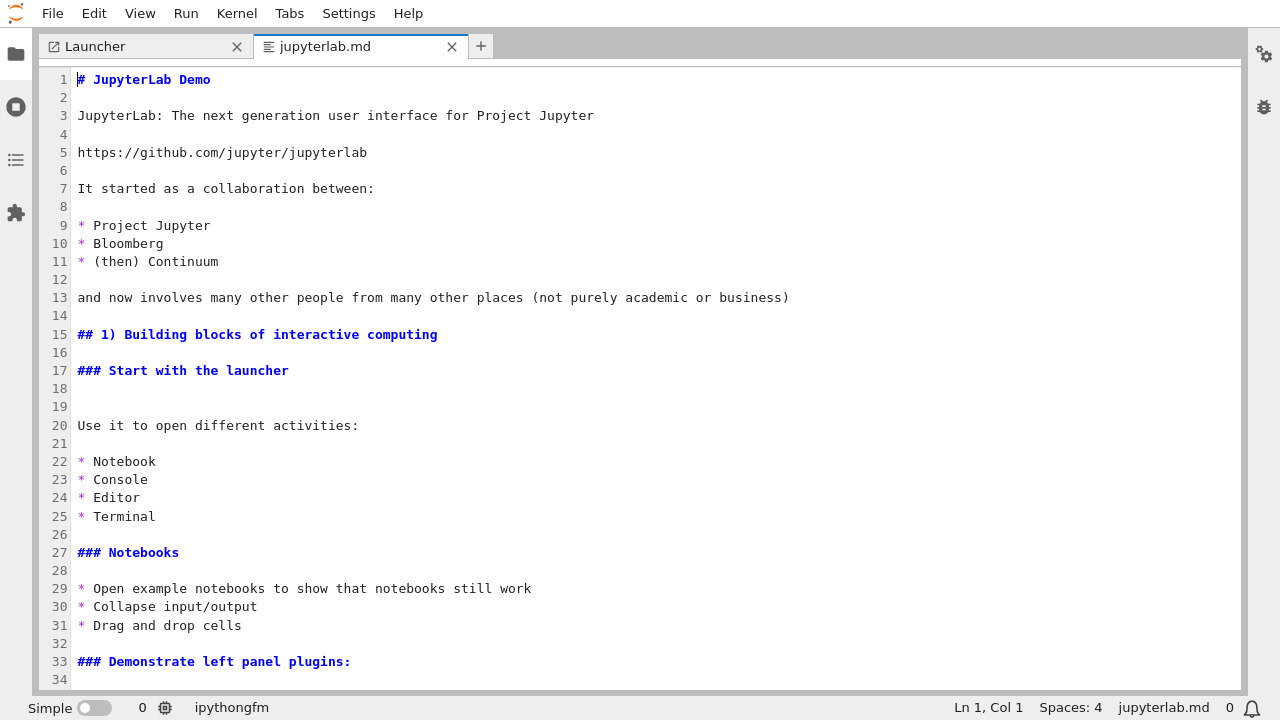
Task: Toggle Simple interface mode
Action: pos(95,707)
